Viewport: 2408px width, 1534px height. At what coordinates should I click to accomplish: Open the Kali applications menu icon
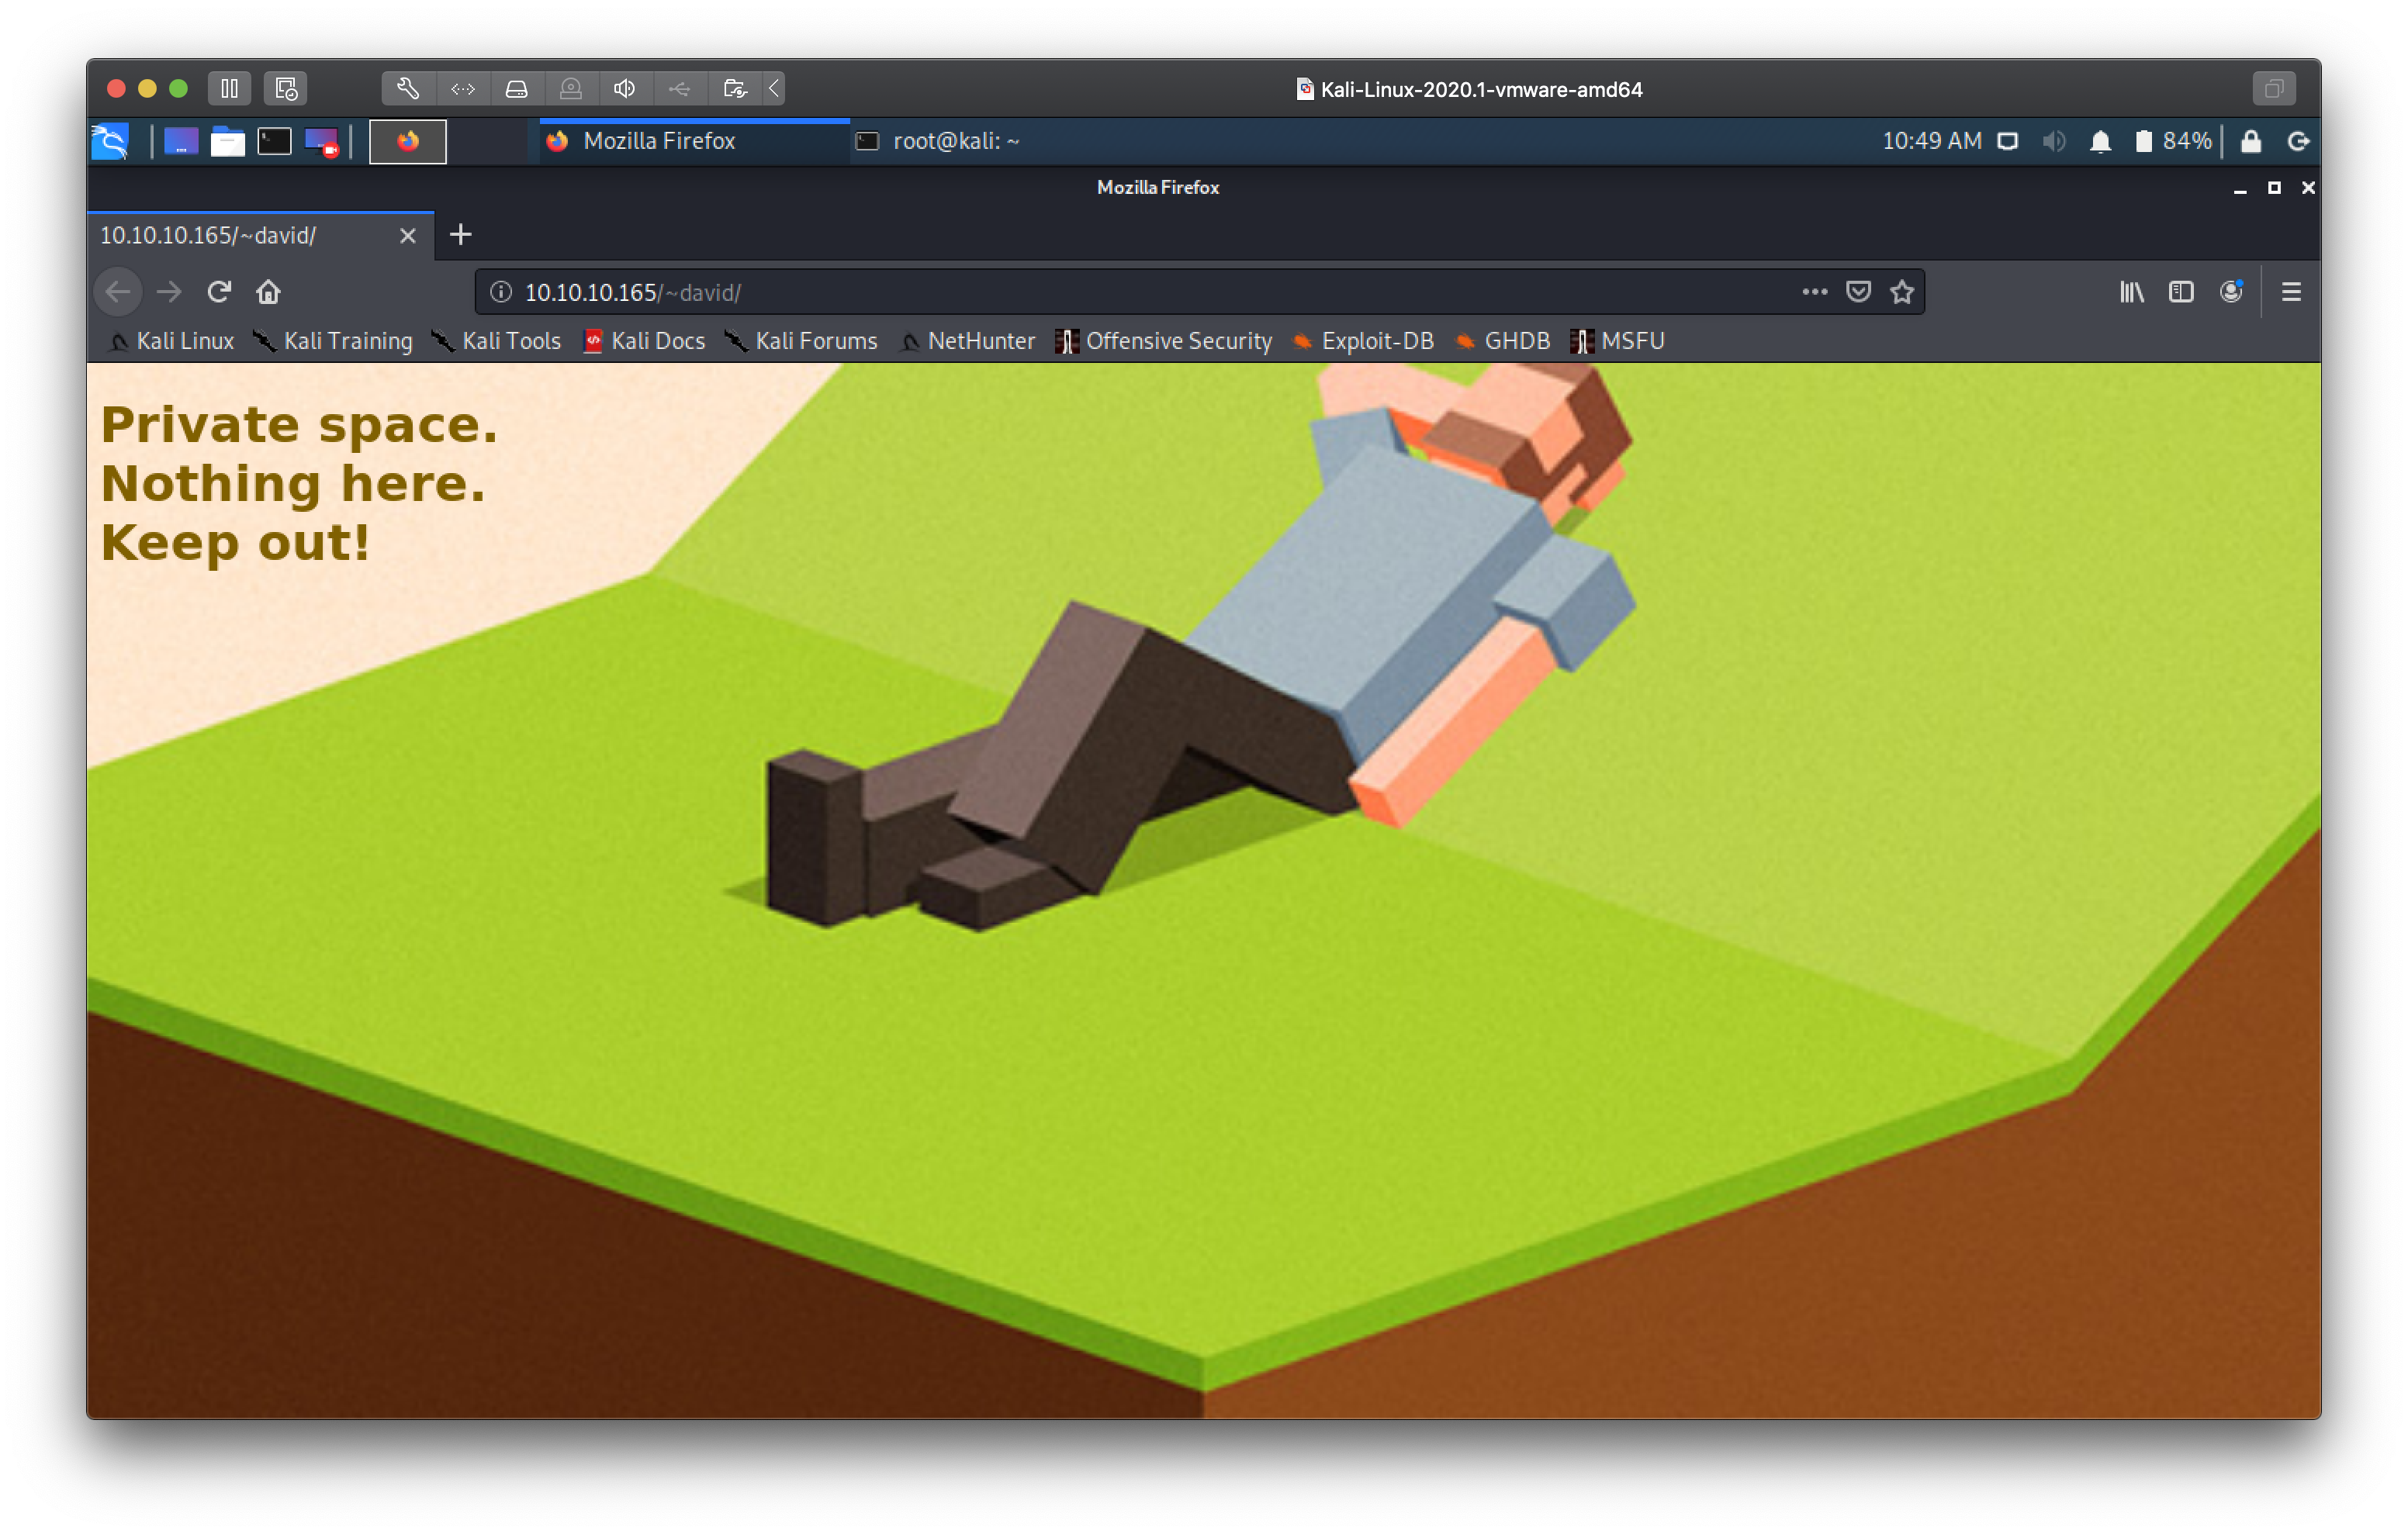(x=110, y=141)
